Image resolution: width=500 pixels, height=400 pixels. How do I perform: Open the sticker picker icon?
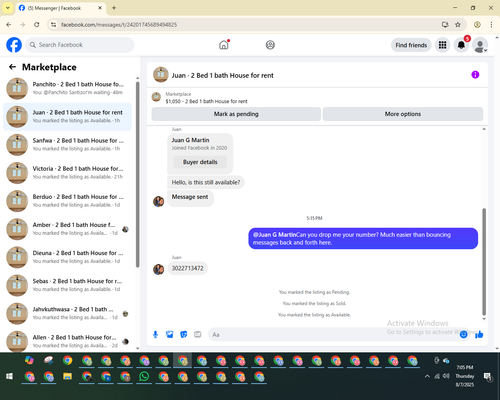tap(184, 334)
